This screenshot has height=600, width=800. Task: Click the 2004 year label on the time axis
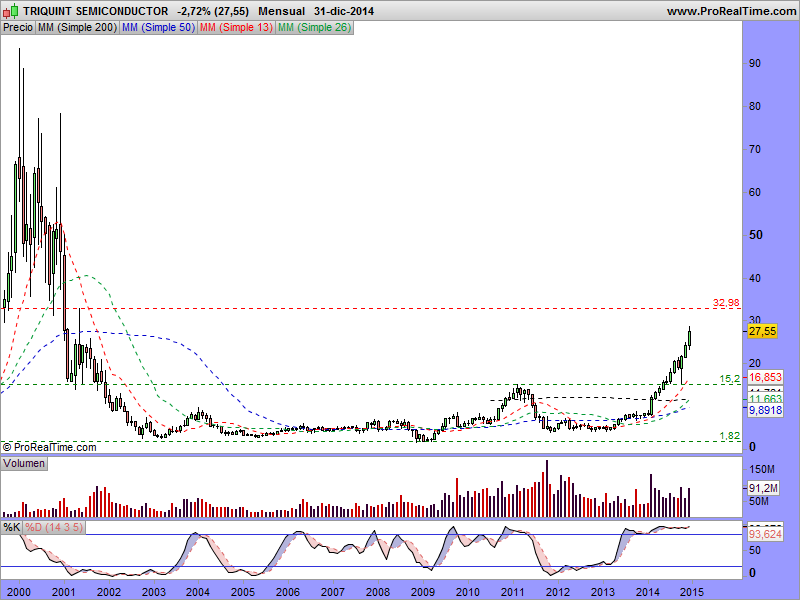198,592
